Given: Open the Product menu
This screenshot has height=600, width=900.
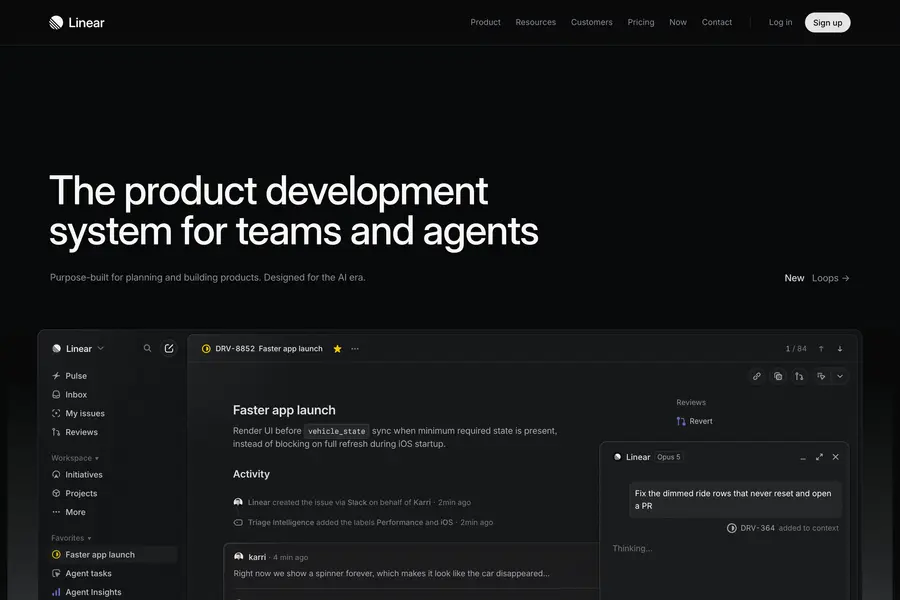Looking at the screenshot, I should (x=485, y=22).
